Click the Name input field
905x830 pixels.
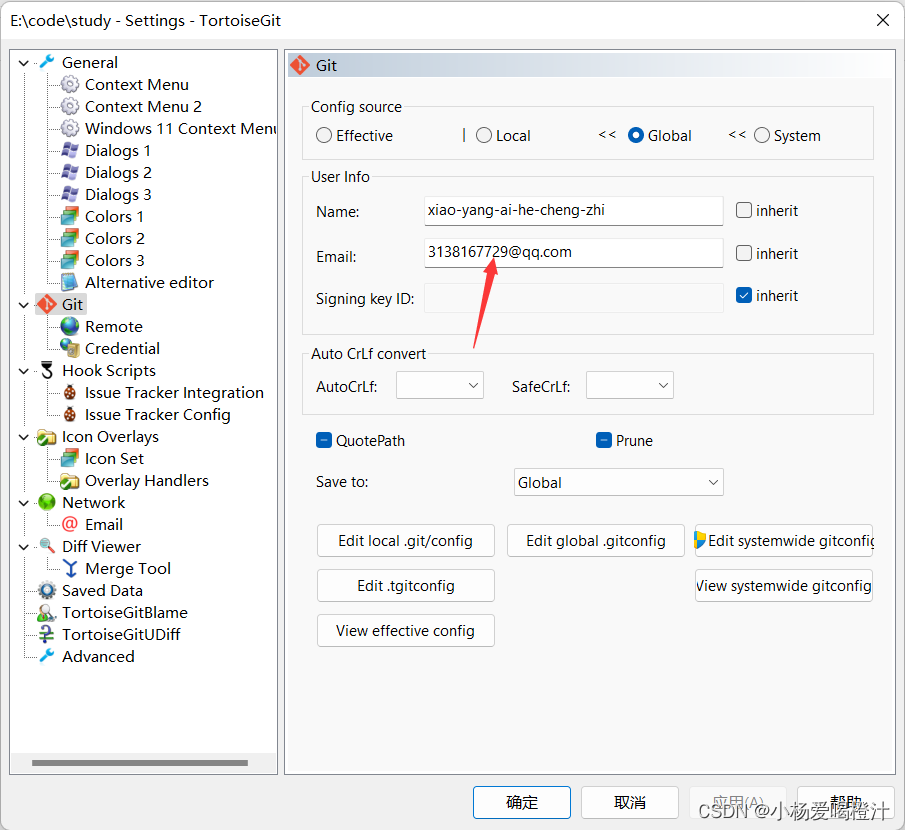[573, 211]
